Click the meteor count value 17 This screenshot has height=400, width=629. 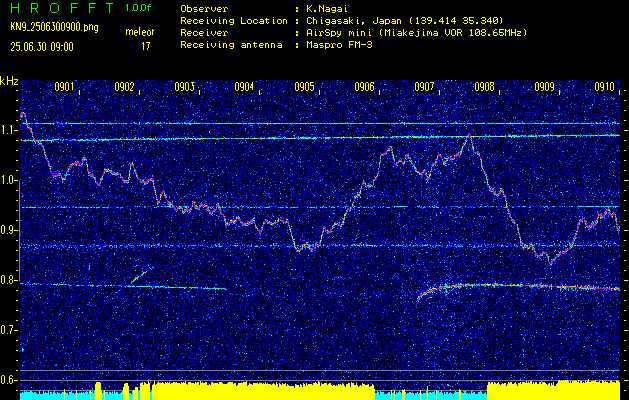(x=146, y=47)
